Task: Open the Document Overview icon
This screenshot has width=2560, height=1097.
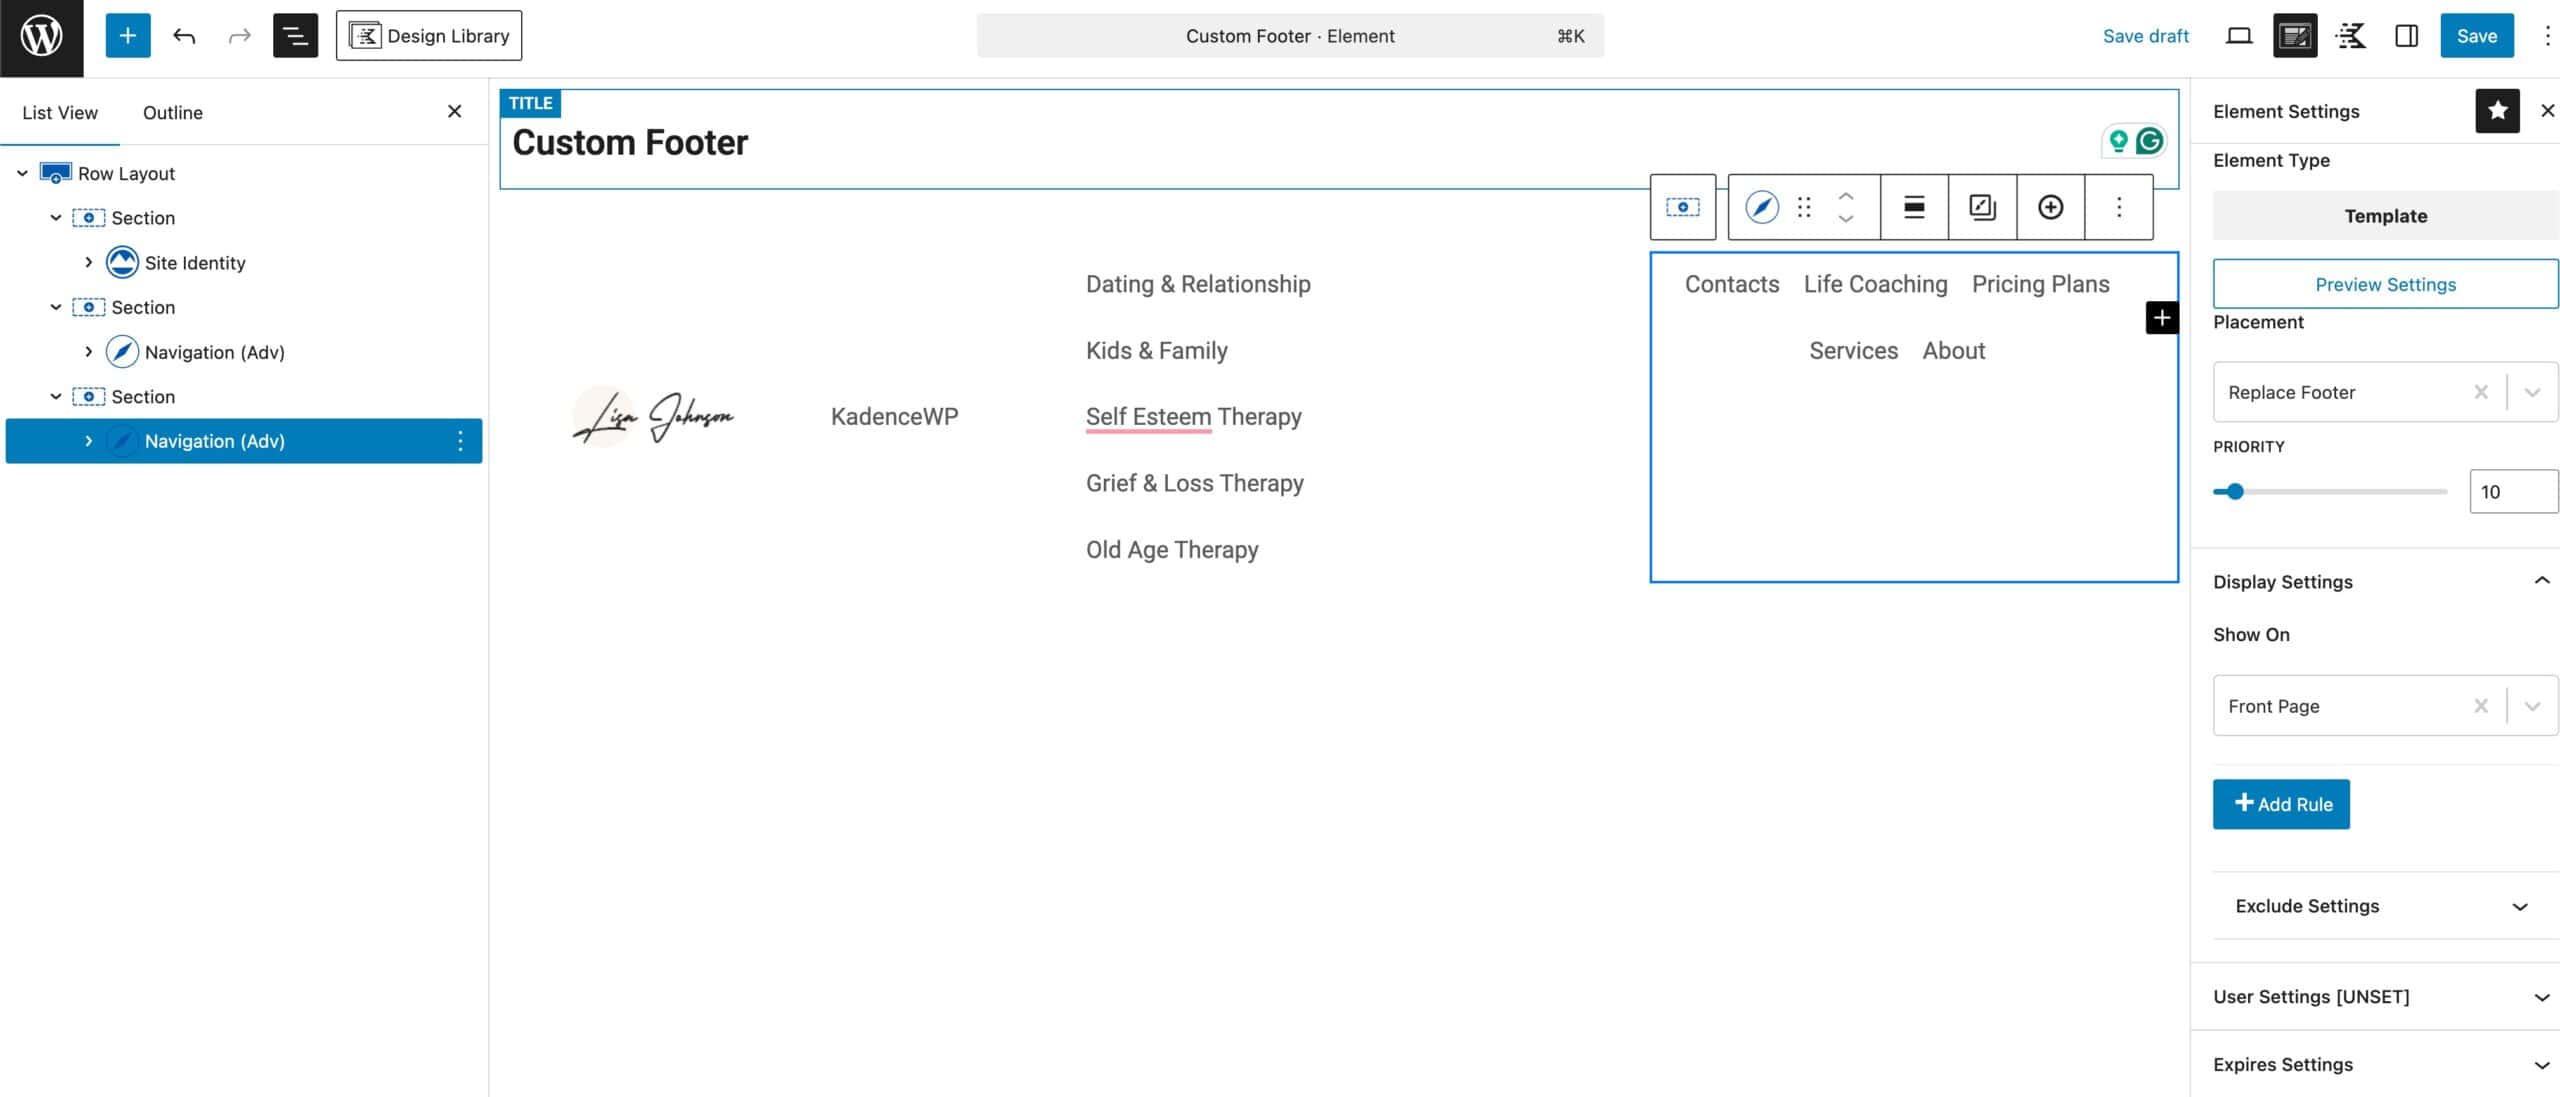Action: (x=294, y=35)
